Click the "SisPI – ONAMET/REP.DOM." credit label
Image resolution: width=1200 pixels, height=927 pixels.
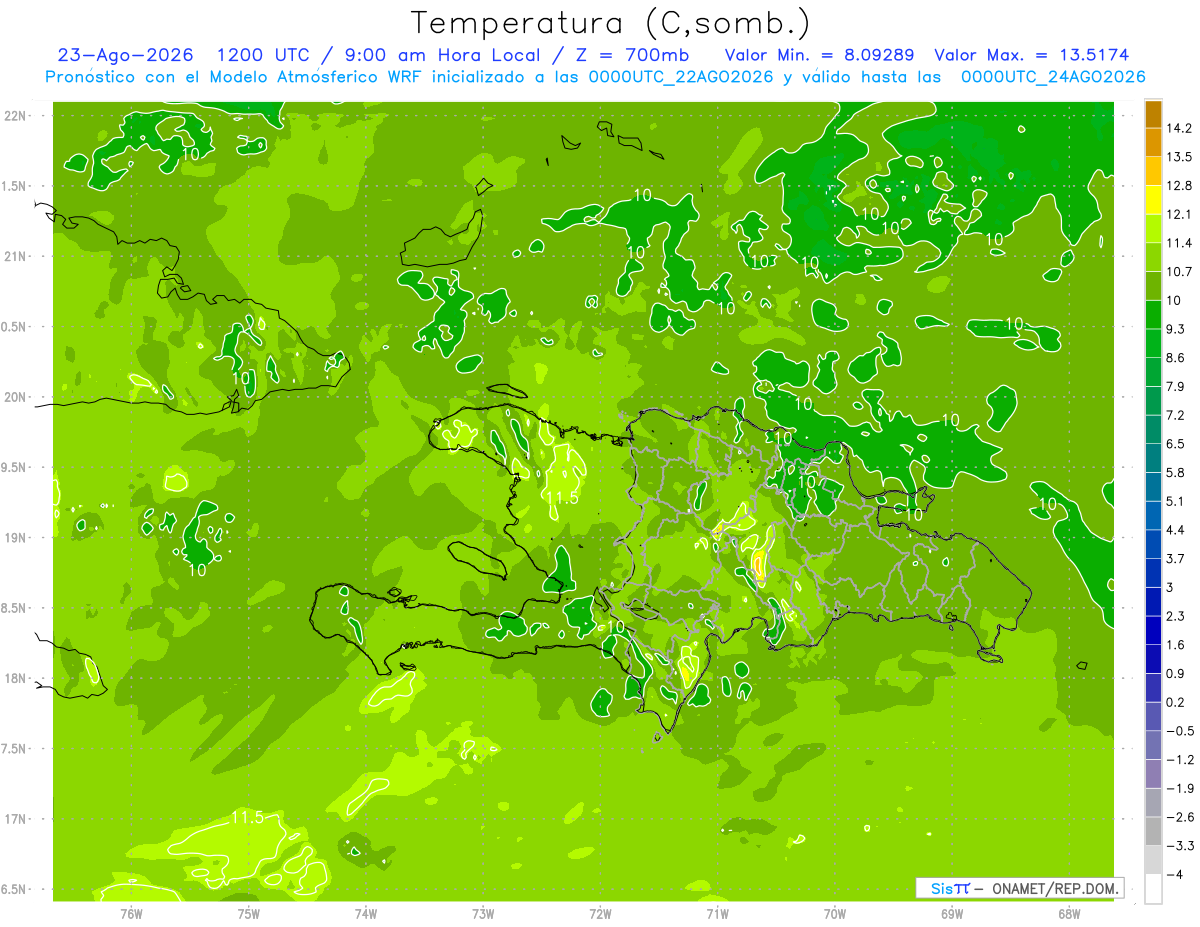tap(1020, 888)
